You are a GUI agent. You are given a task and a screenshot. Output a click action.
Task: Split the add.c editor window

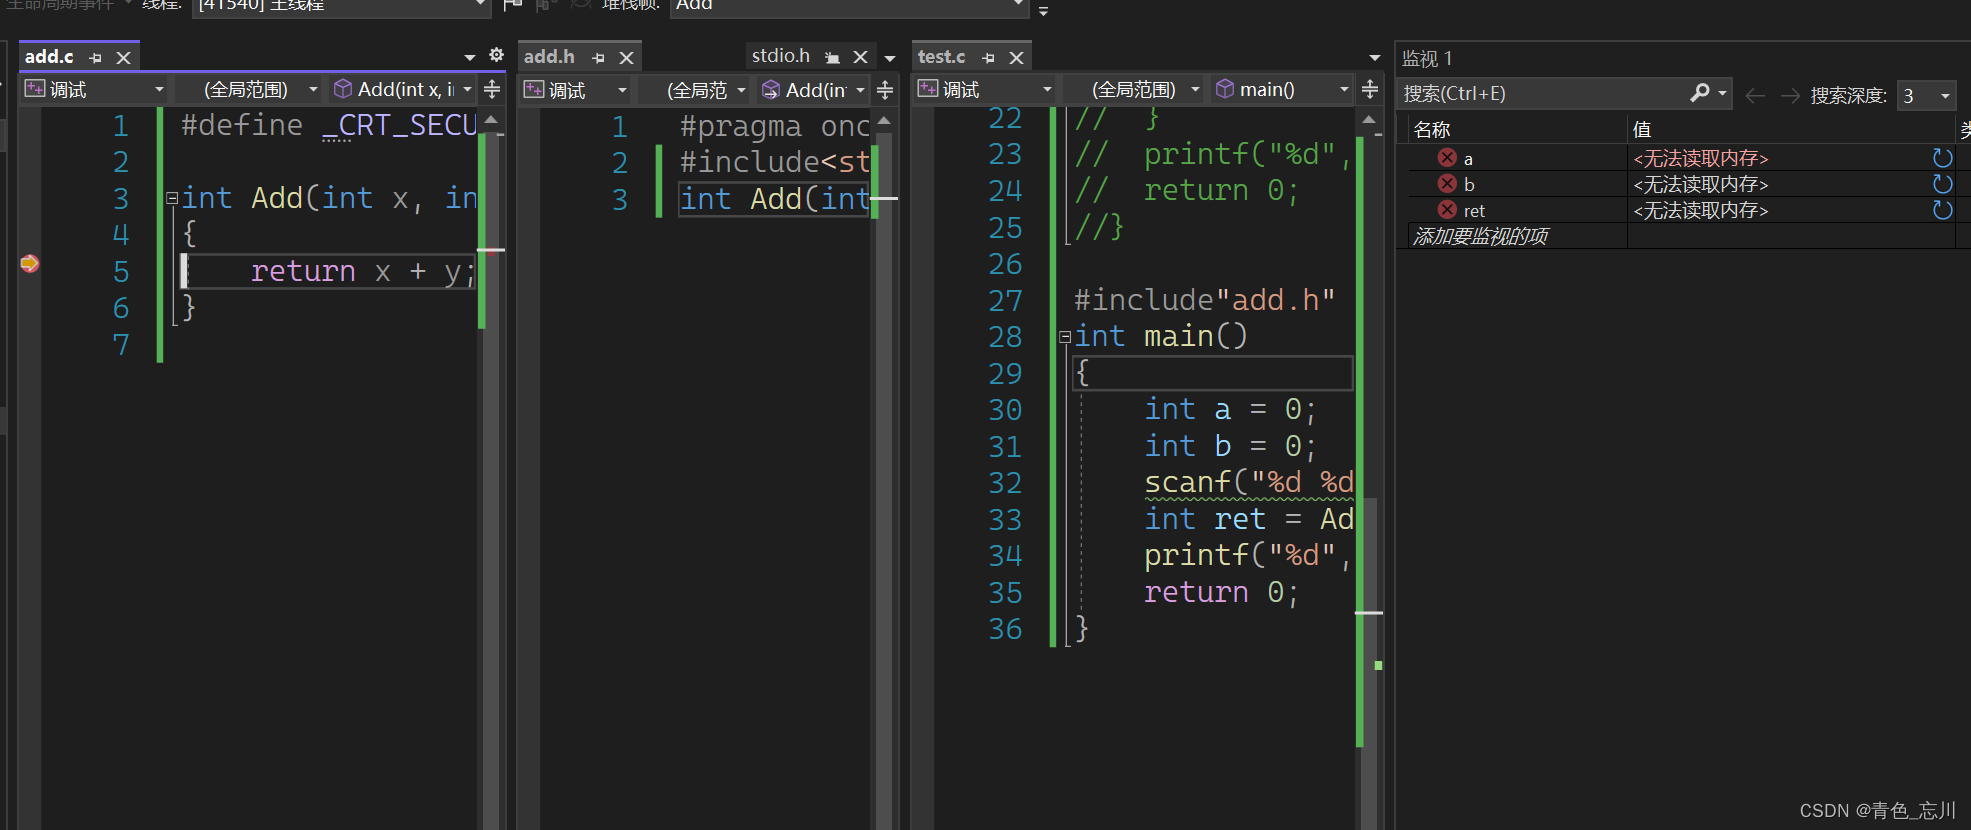(x=492, y=90)
